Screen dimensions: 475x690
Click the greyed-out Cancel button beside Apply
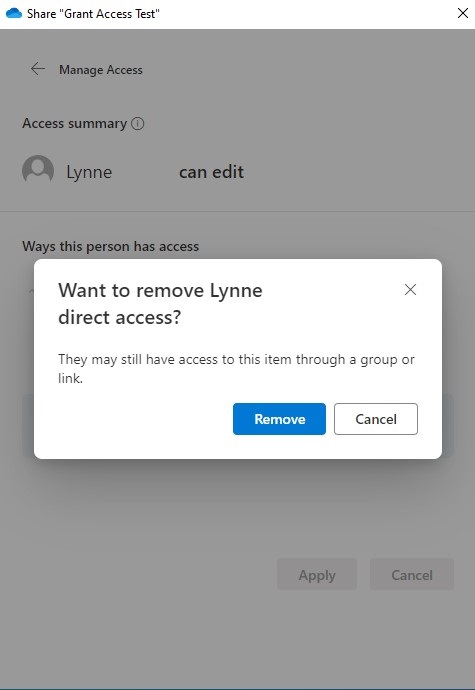tap(412, 574)
